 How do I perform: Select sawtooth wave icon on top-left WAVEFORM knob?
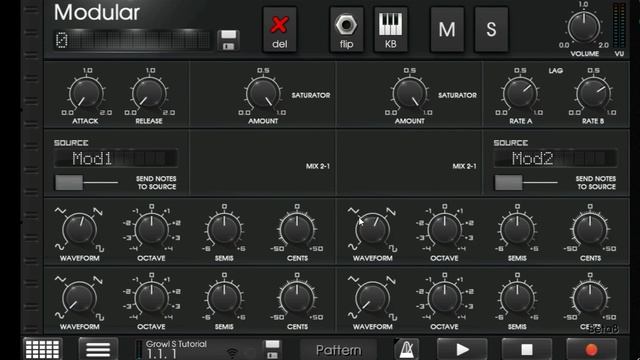point(98,211)
